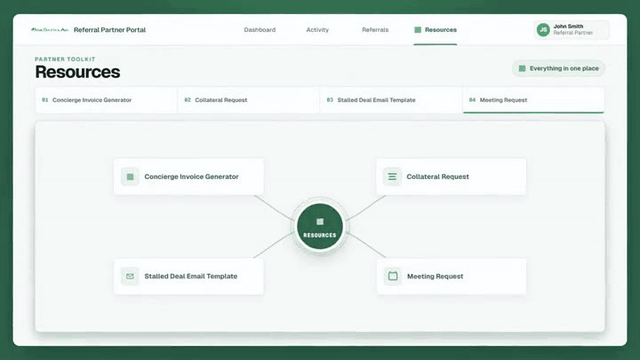Click the envelope icon on the Stalled Deal card
The height and width of the screenshot is (360, 640).
point(130,276)
